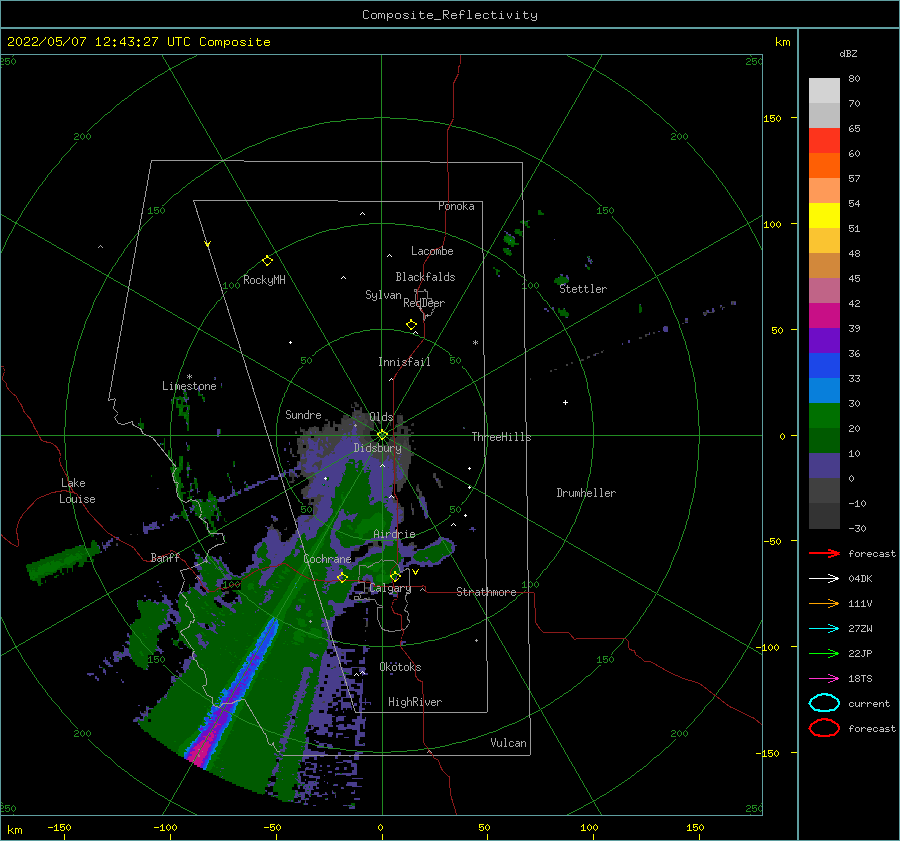Select the dBZ legend heading

848,53
